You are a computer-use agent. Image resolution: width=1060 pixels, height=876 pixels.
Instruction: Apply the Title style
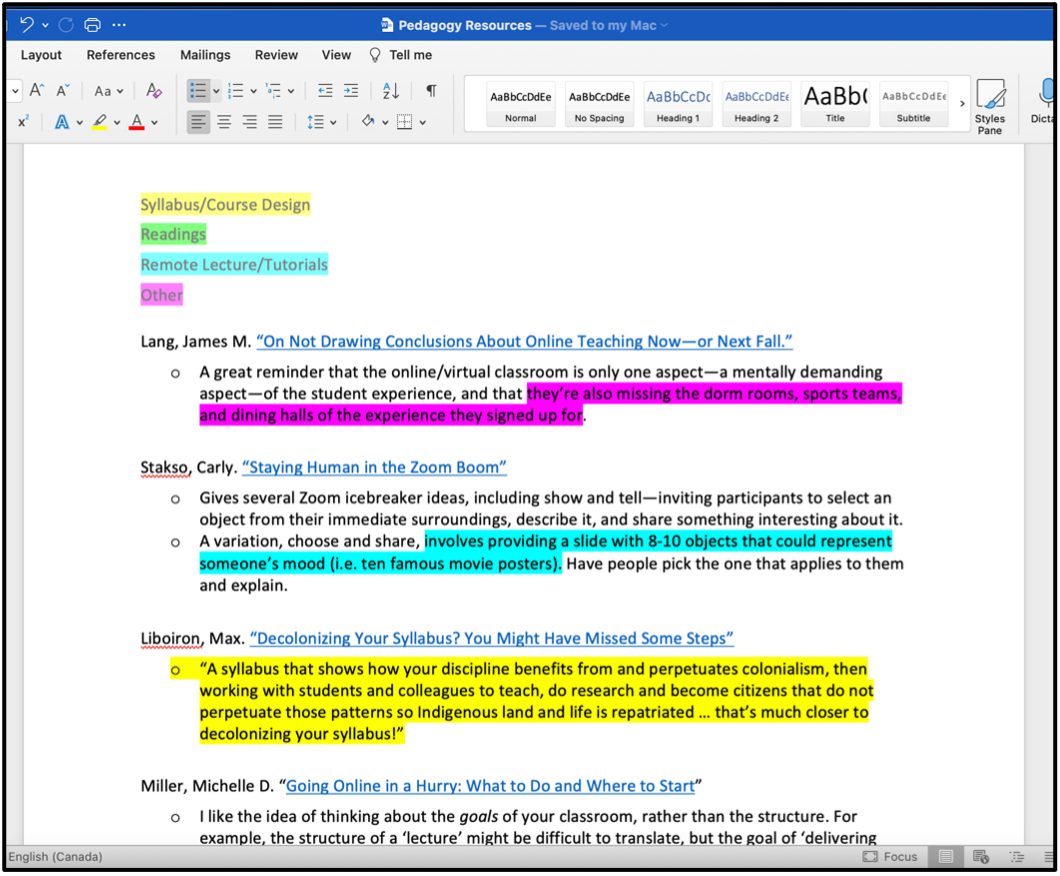835,104
